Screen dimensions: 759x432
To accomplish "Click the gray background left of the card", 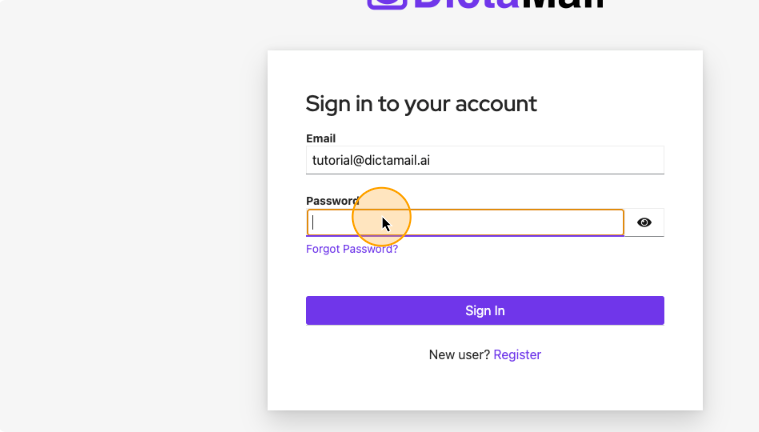I will 131,218.
